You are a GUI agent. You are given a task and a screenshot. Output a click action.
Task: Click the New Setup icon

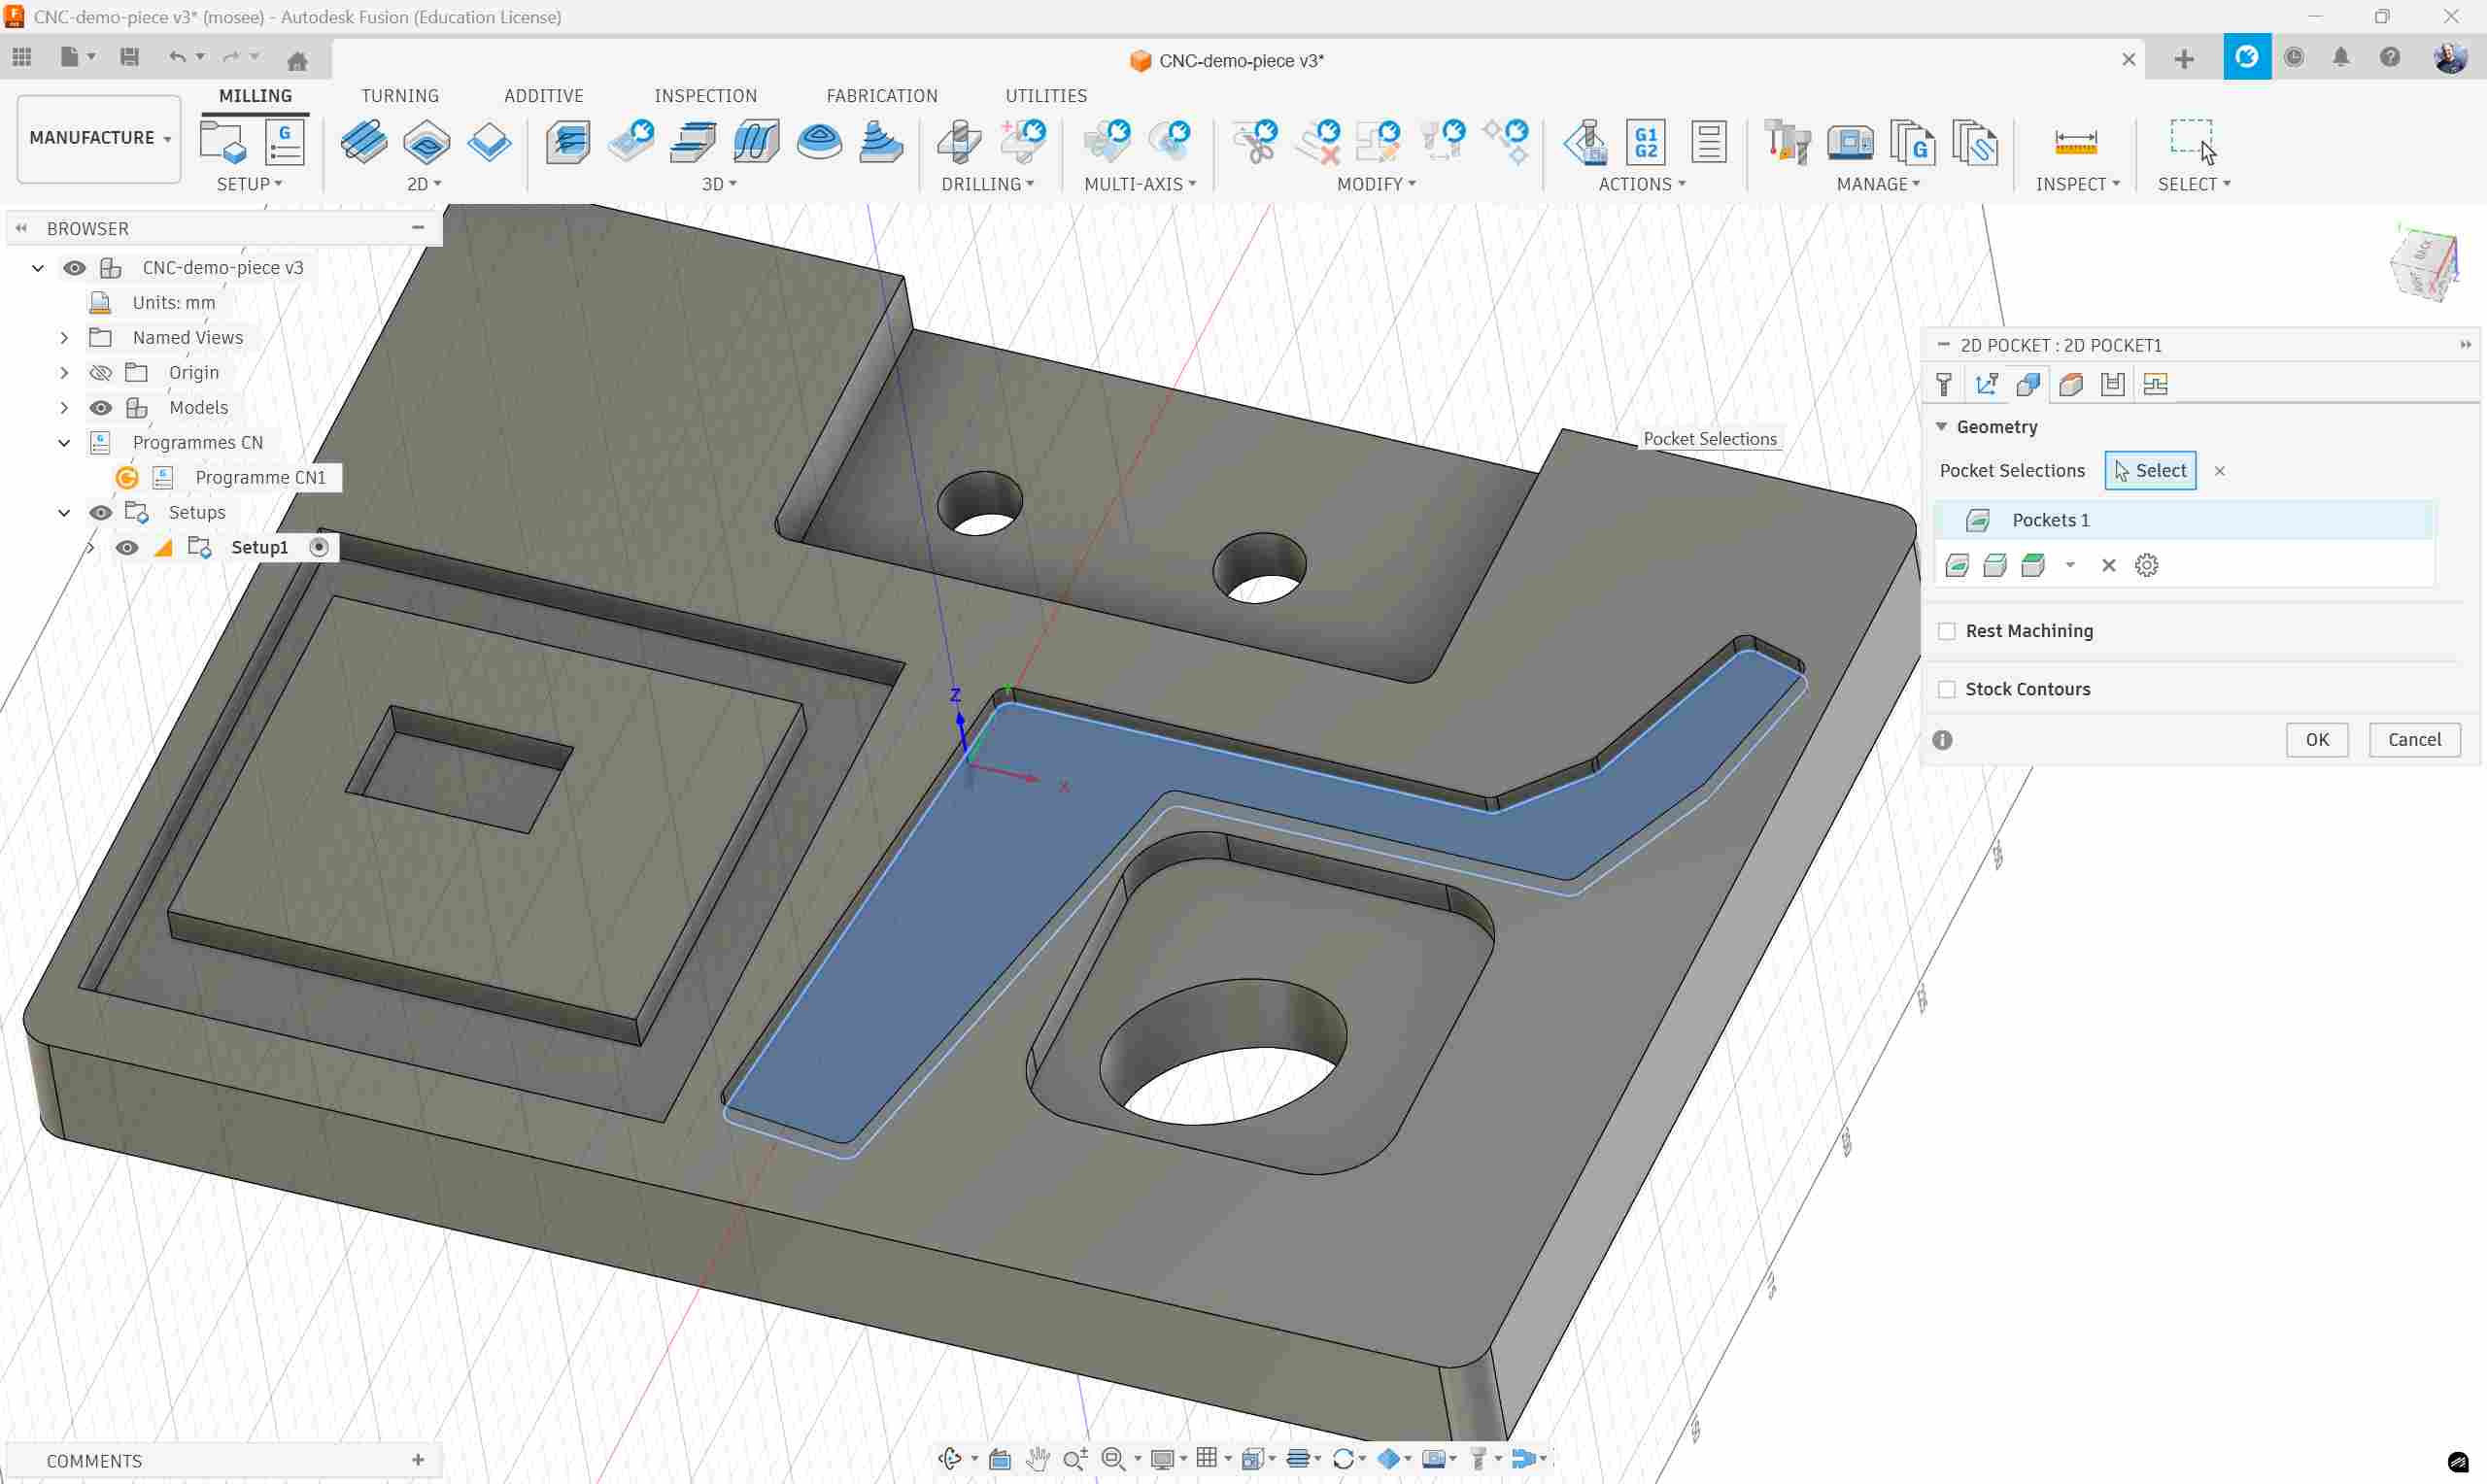(222, 142)
